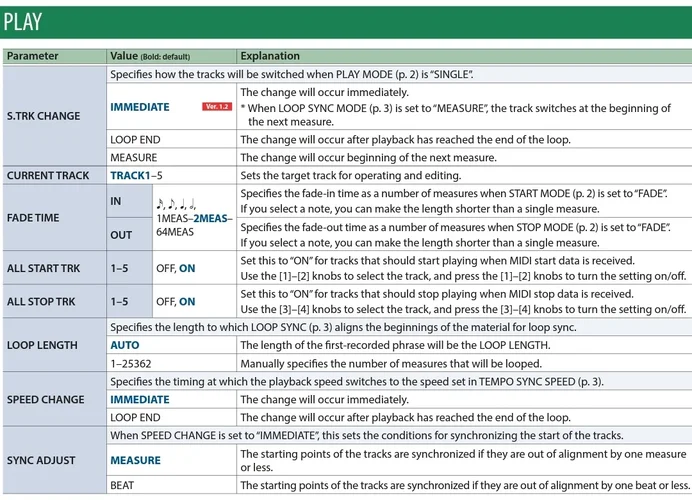Select the LOOP LENGTH parameter cell

pos(54,345)
